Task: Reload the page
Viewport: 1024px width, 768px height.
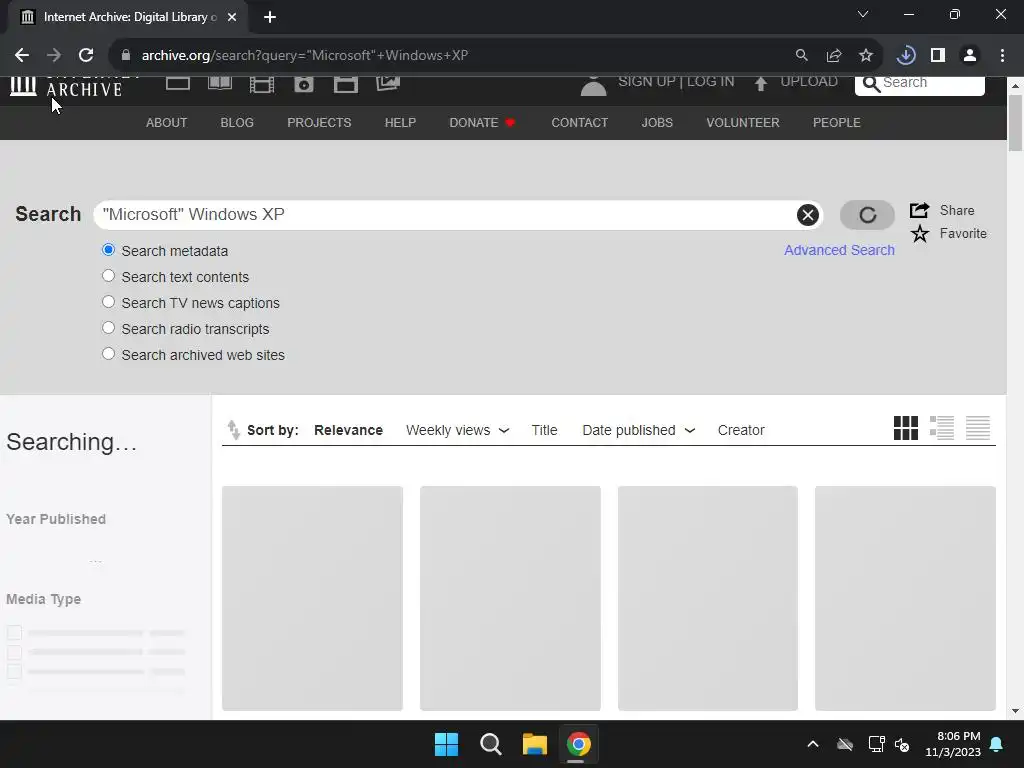Action: [86, 56]
